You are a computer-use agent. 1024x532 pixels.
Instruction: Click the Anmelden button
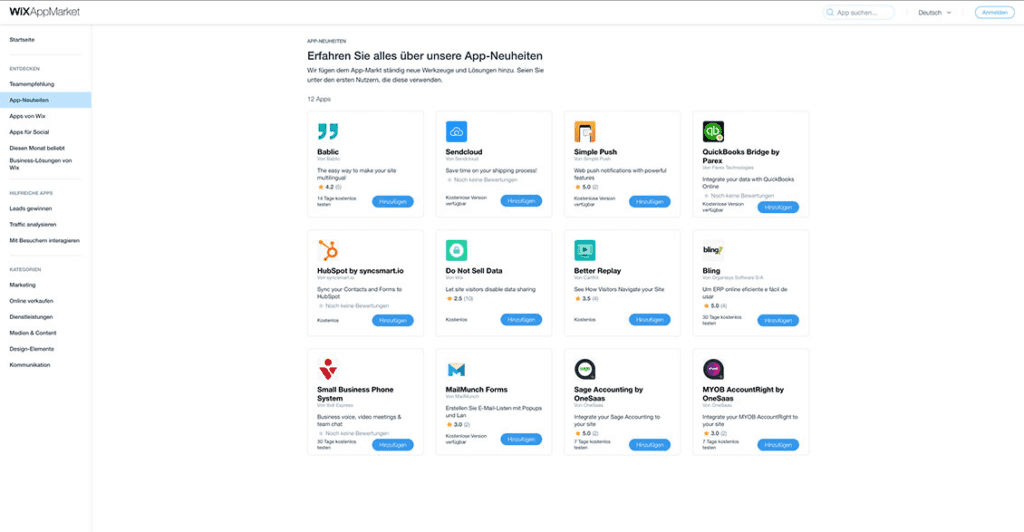(995, 12)
